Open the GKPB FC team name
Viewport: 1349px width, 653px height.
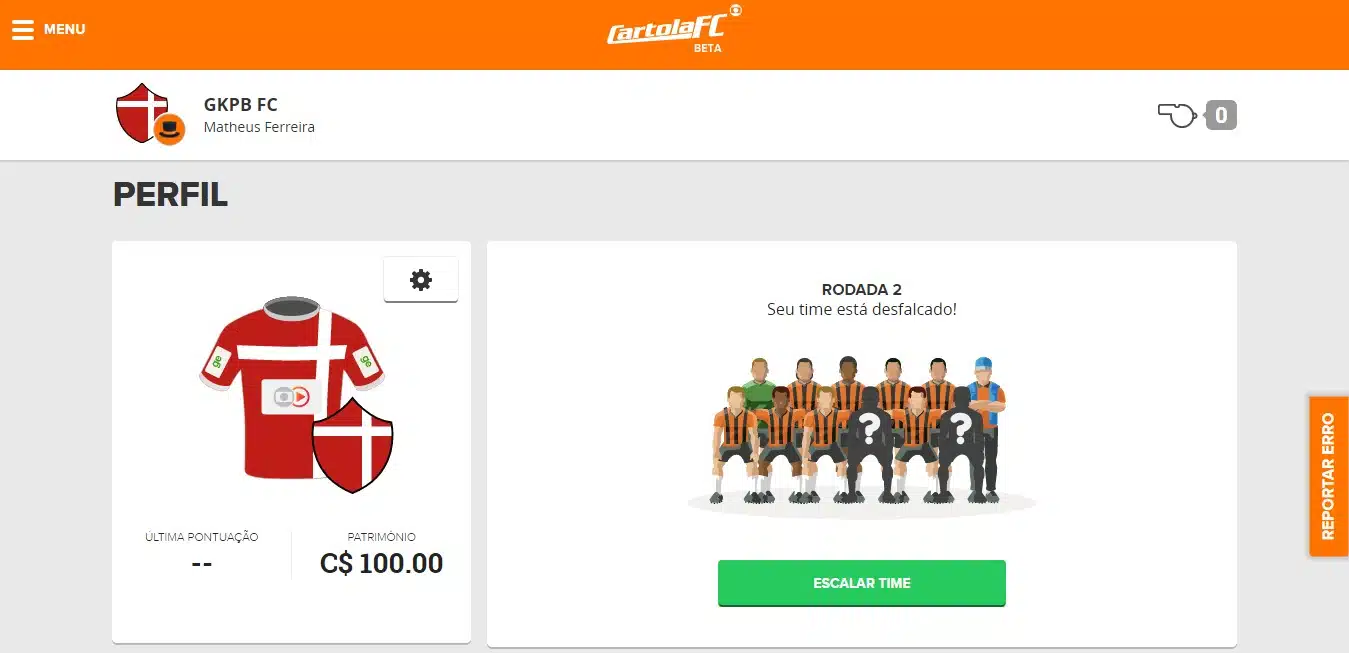pyautogui.click(x=241, y=104)
